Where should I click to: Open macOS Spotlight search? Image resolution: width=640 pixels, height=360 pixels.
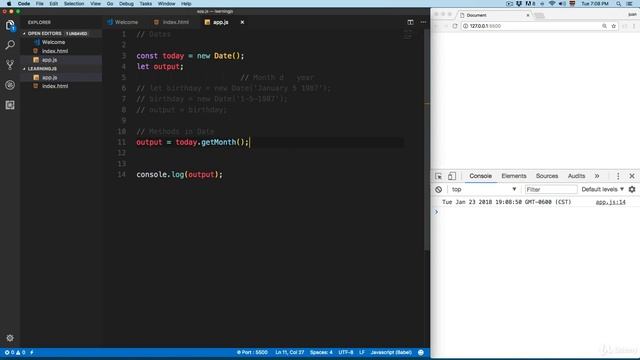619,4
